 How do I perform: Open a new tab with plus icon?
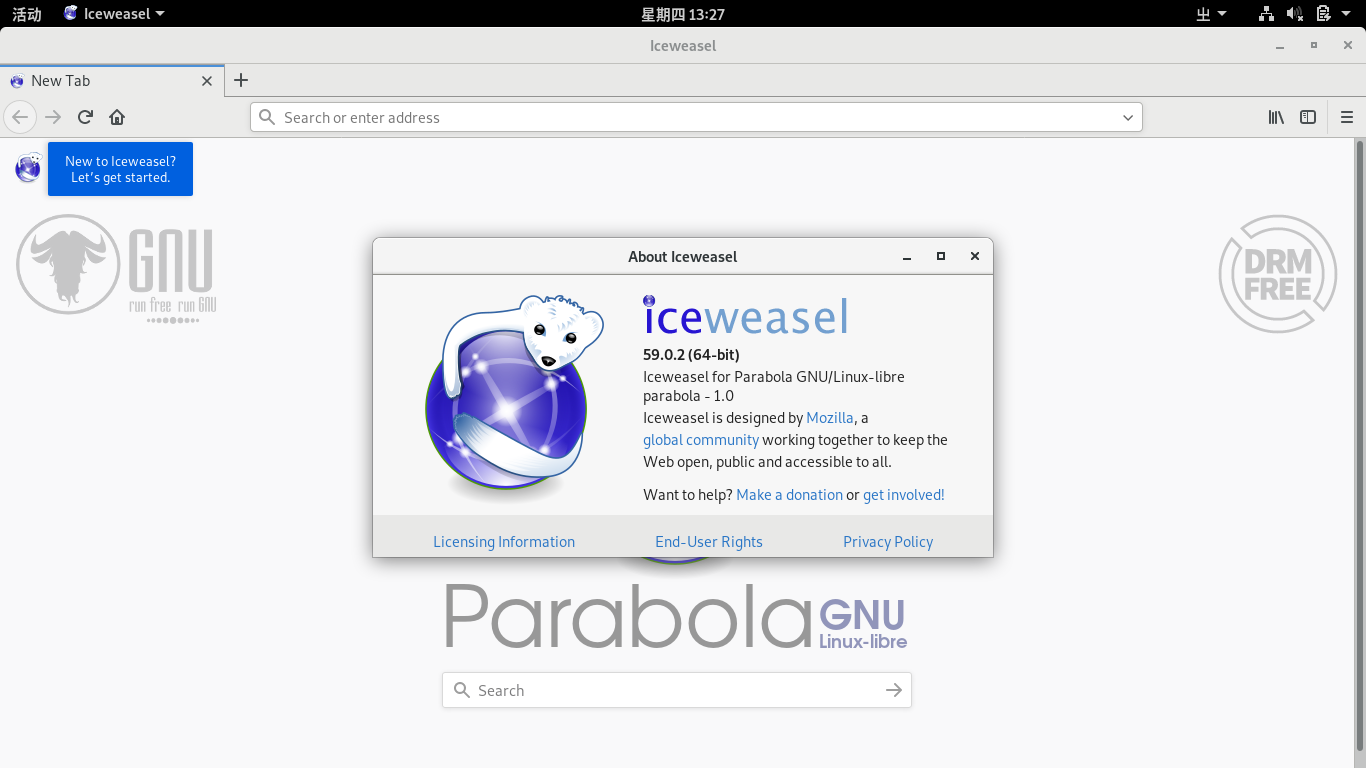pos(240,81)
